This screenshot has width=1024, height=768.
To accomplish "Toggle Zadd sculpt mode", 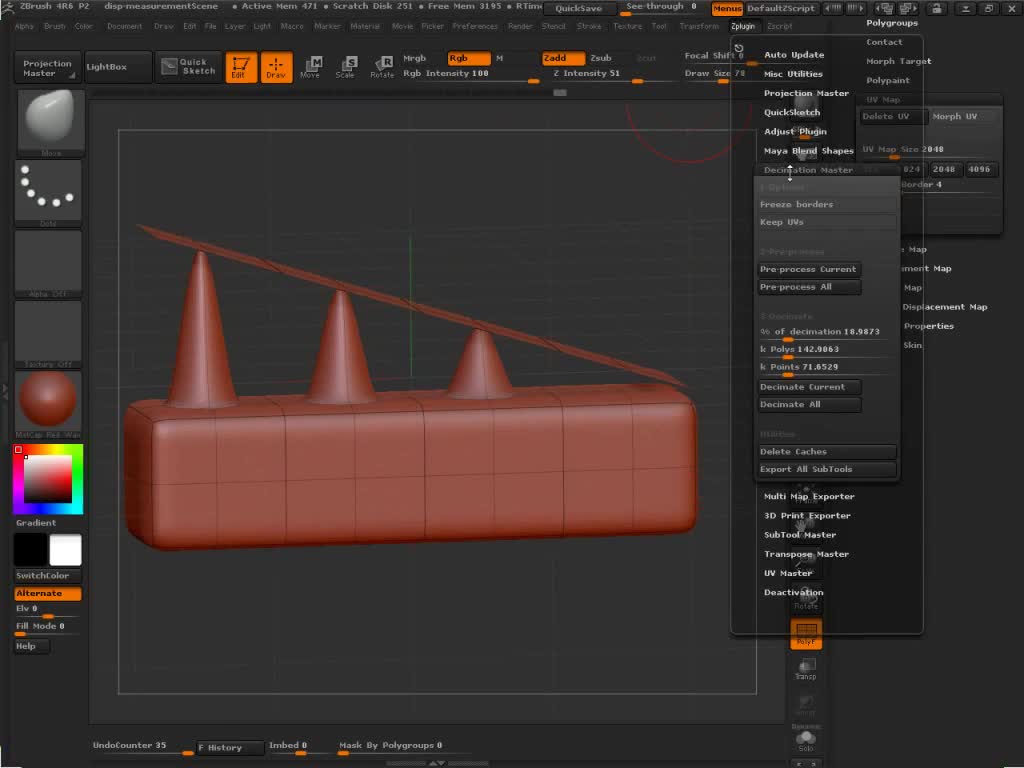I will point(563,58).
